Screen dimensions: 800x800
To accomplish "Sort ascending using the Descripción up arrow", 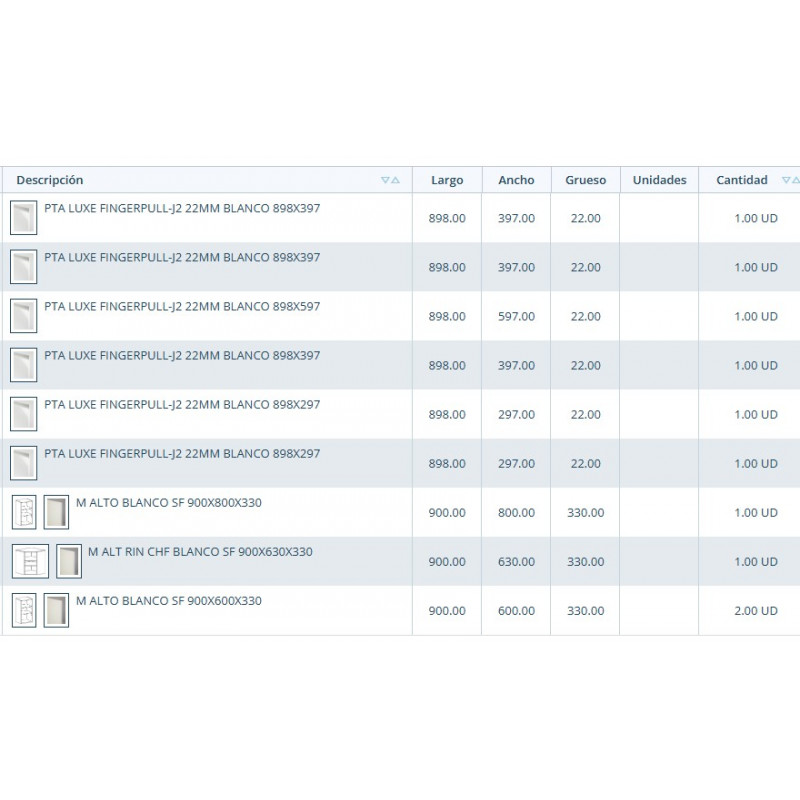I will (x=395, y=180).
